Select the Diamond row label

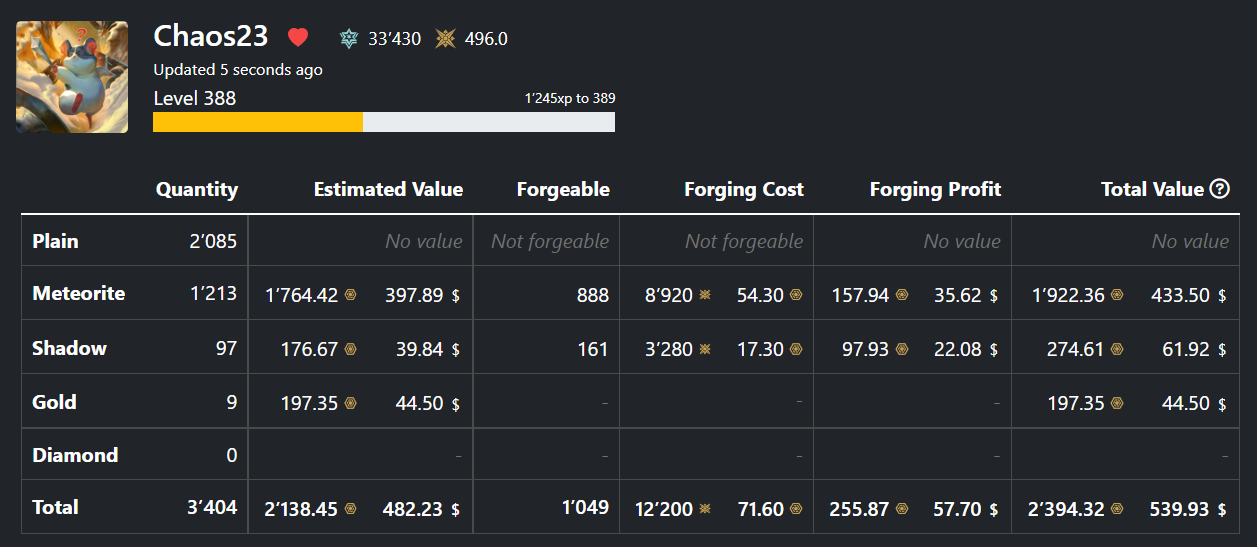[x=75, y=455]
